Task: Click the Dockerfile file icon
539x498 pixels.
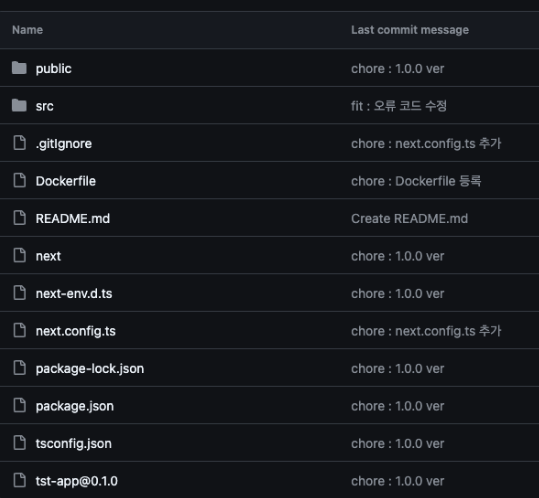Action: pos(20,180)
